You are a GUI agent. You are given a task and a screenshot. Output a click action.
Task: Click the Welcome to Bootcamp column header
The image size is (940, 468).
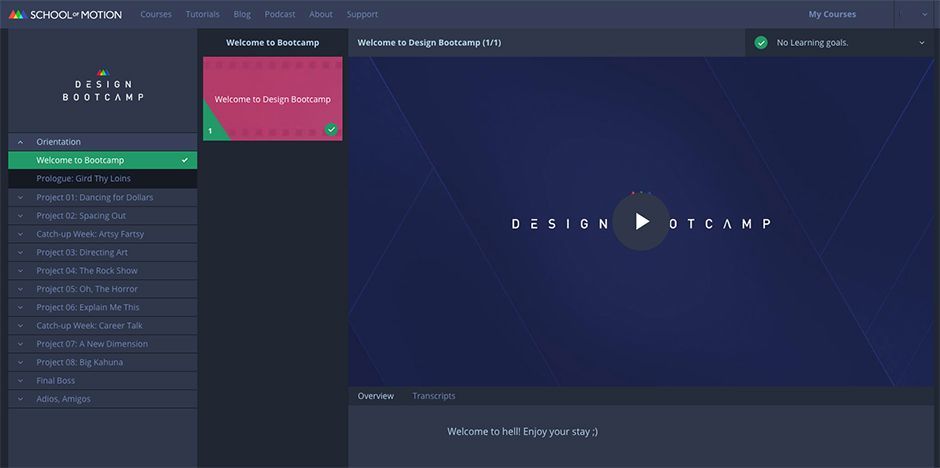coord(273,43)
